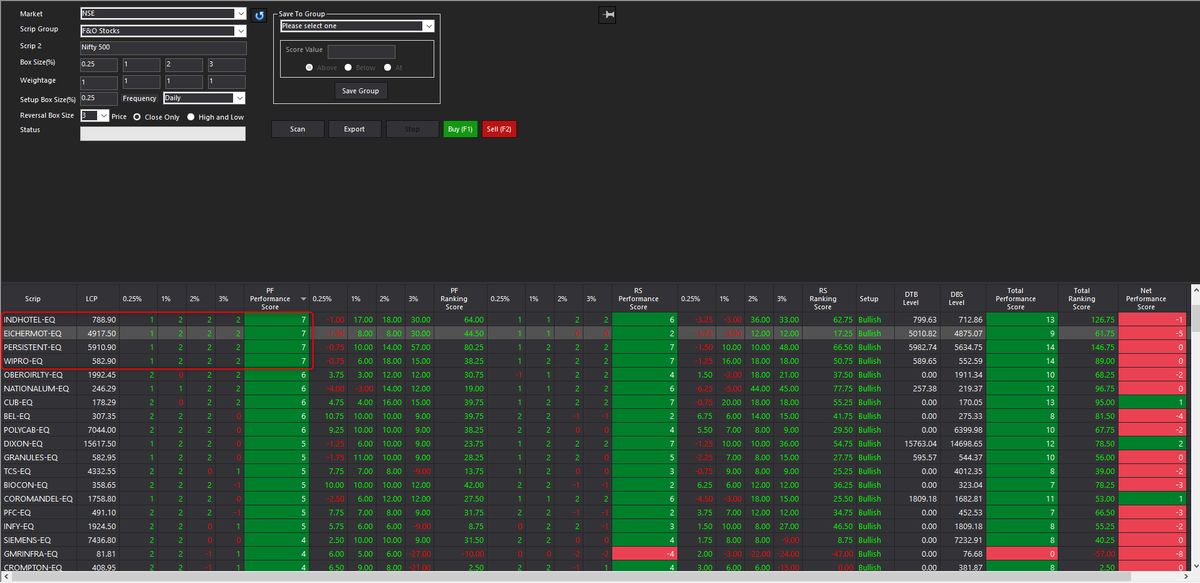Expand the Reversal Box Size dropdown
Screen dimensions: 1200x583
tap(94, 116)
